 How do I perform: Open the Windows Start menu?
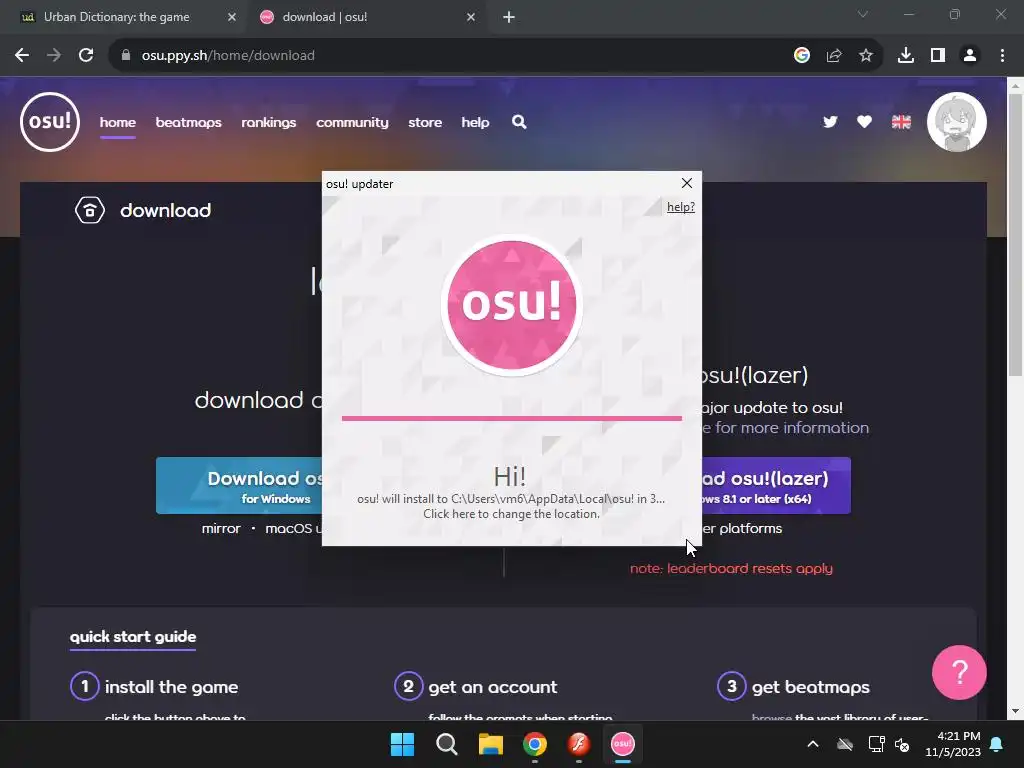pyautogui.click(x=402, y=744)
